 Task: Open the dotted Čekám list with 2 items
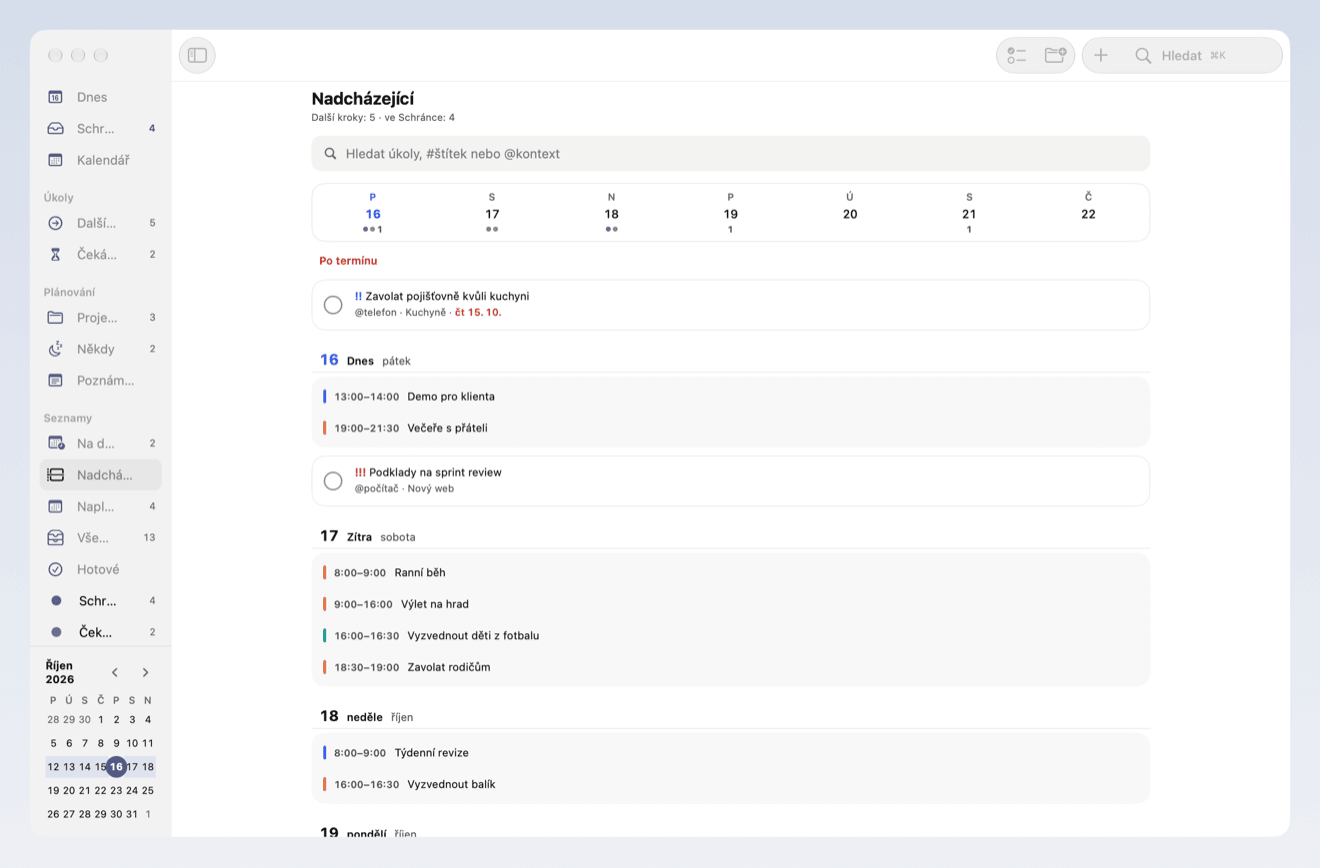[x=101, y=632]
